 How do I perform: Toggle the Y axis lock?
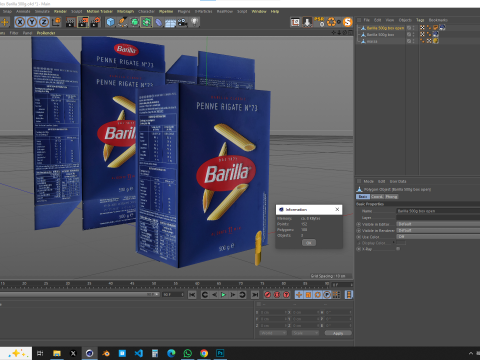(x=32, y=22)
